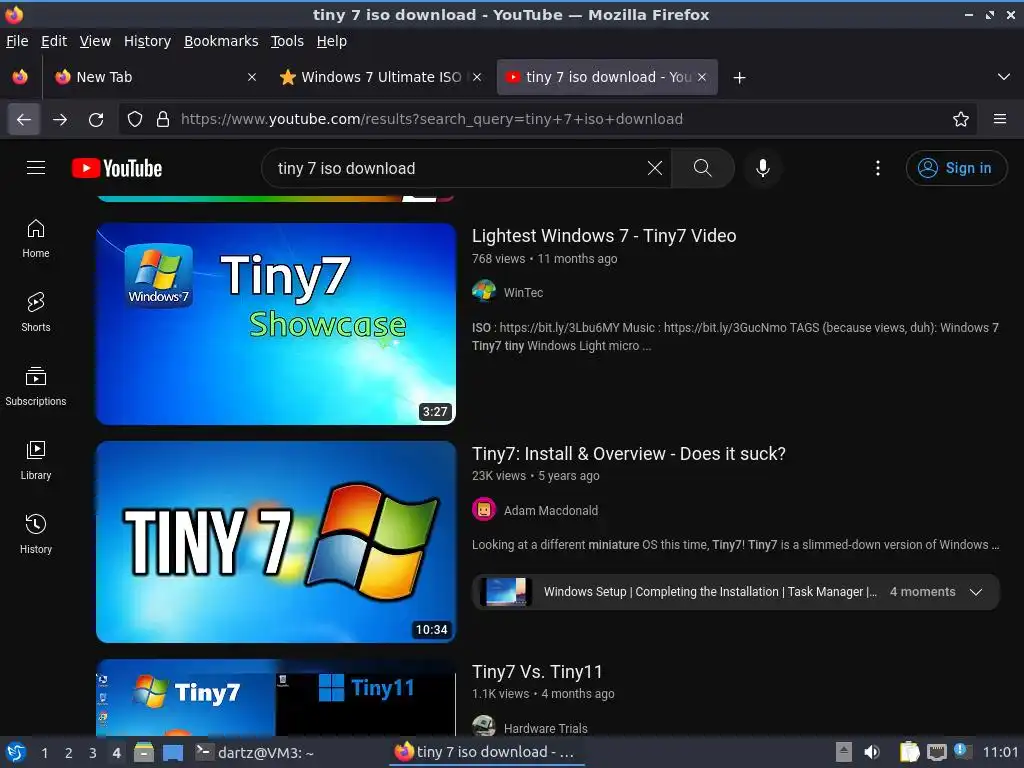
Task: Switch to Windows 7 Ultimate ISO tab
Action: pyautogui.click(x=380, y=77)
